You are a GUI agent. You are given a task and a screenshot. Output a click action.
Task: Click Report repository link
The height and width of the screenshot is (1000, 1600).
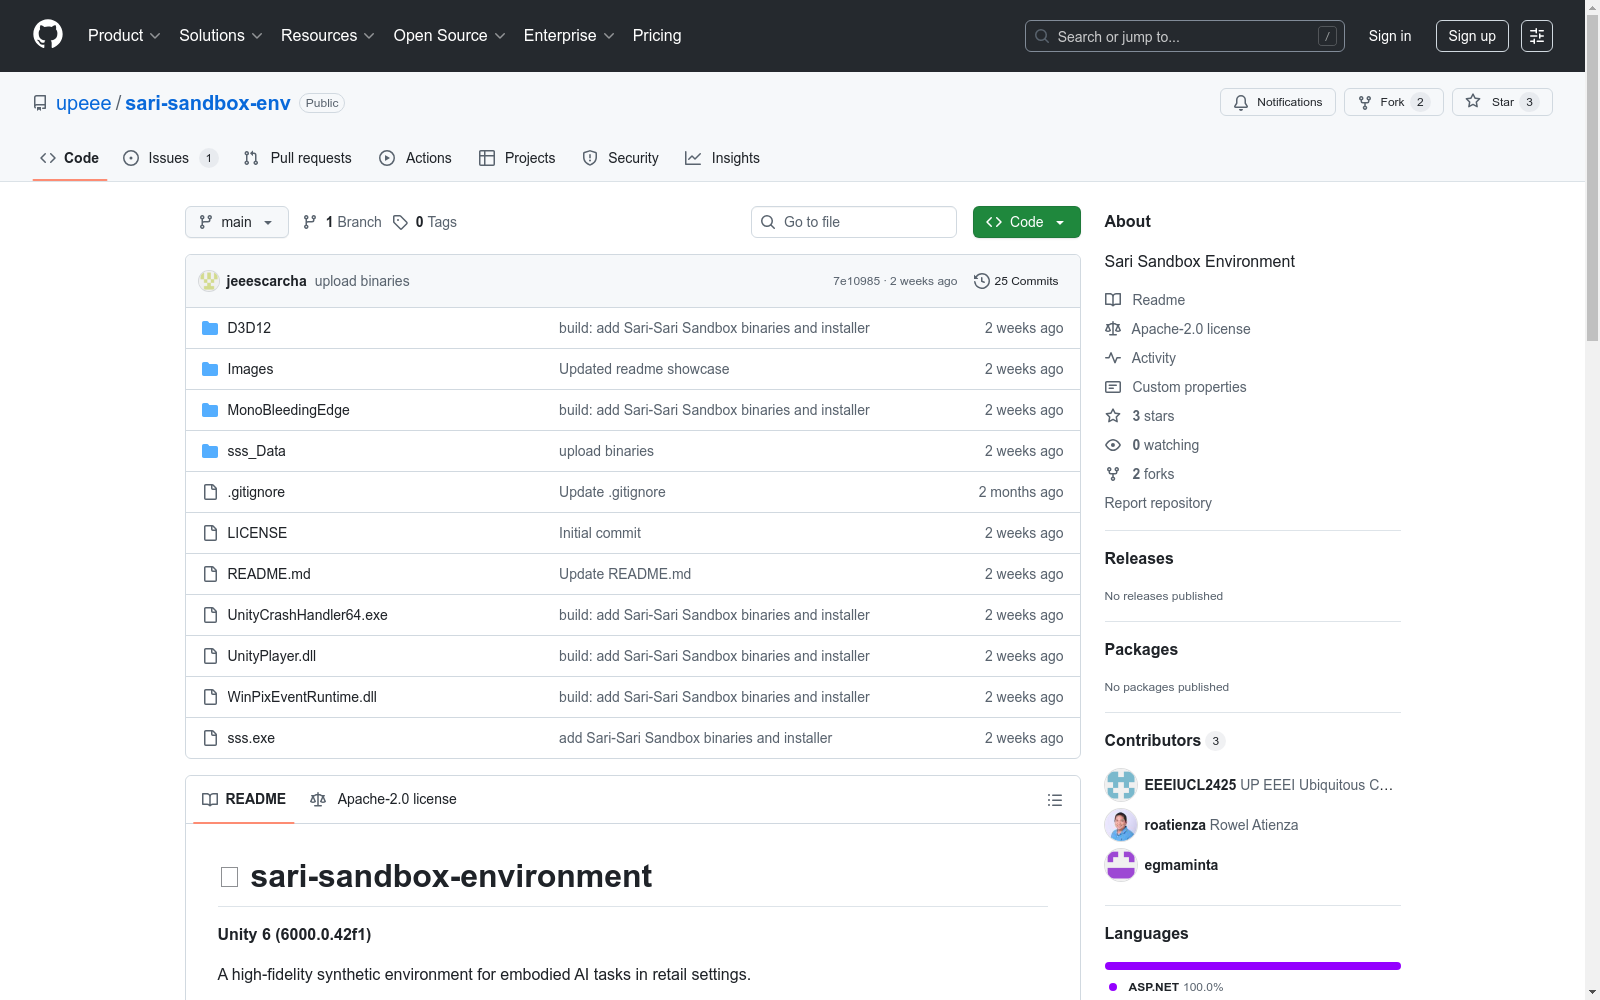[1158, 503]
